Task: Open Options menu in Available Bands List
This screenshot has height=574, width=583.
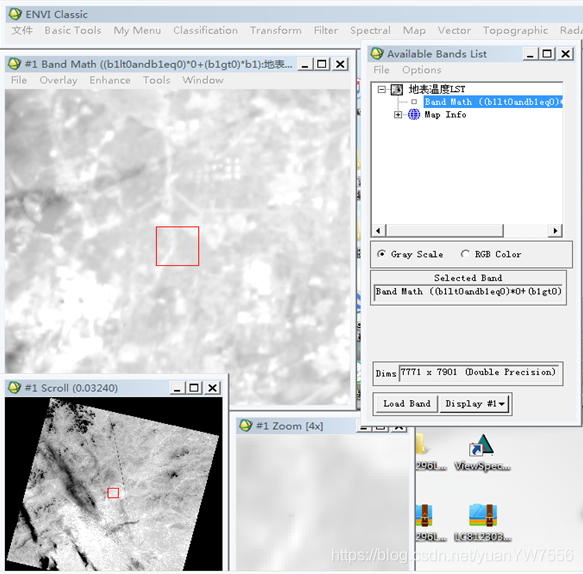Action: click(422, 70)
